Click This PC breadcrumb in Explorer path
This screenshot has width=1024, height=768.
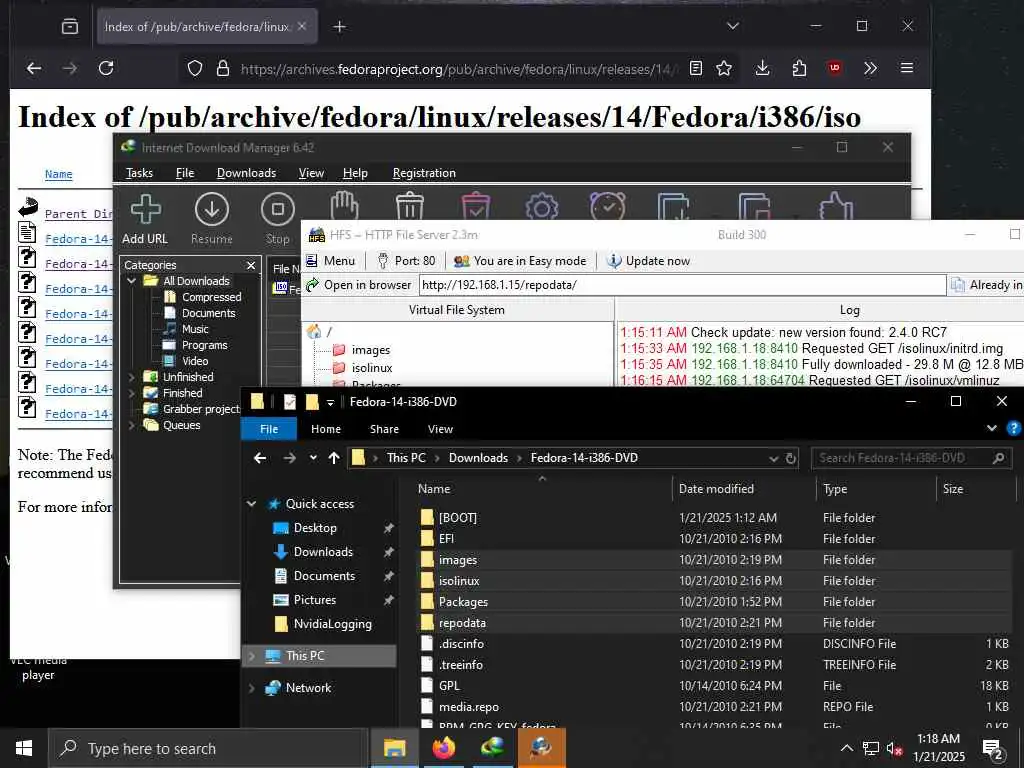point(406,458)
